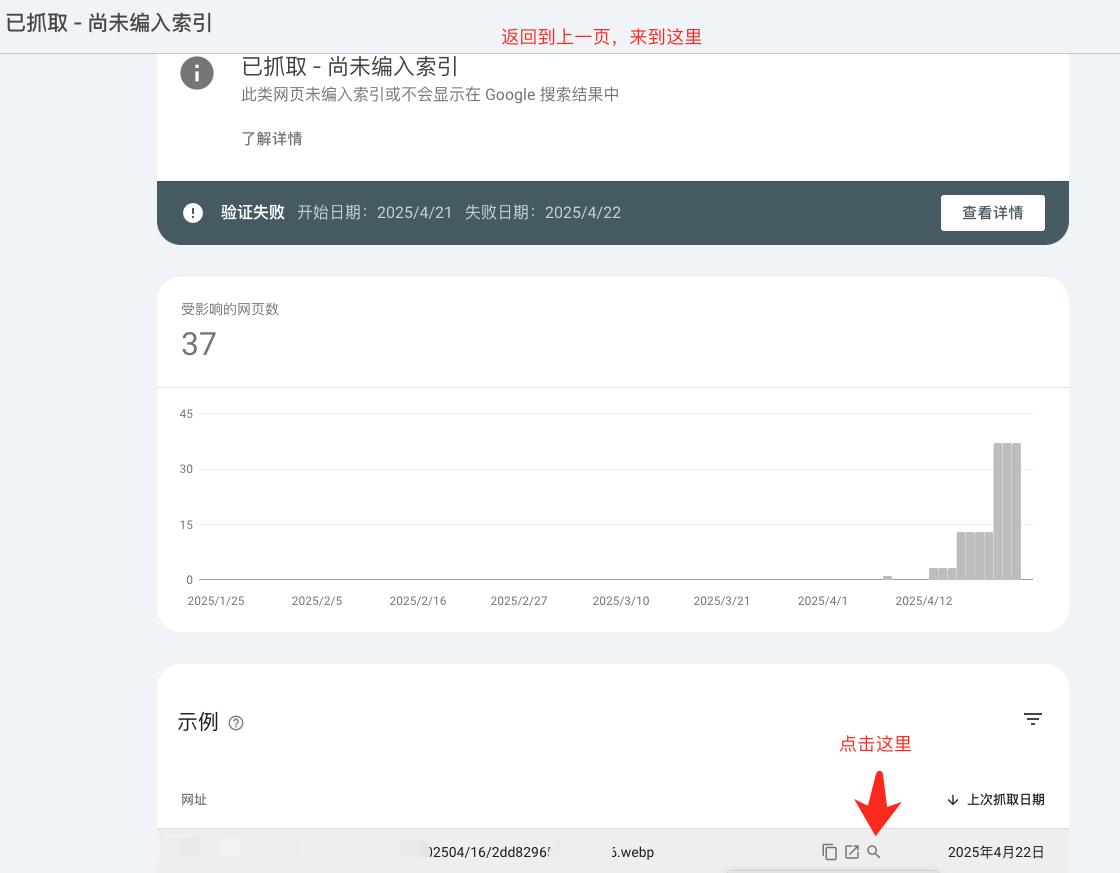Screen dimensions: 1120x873
Task: Click the tallest bar in the chart
Action: coord(1007,510)
